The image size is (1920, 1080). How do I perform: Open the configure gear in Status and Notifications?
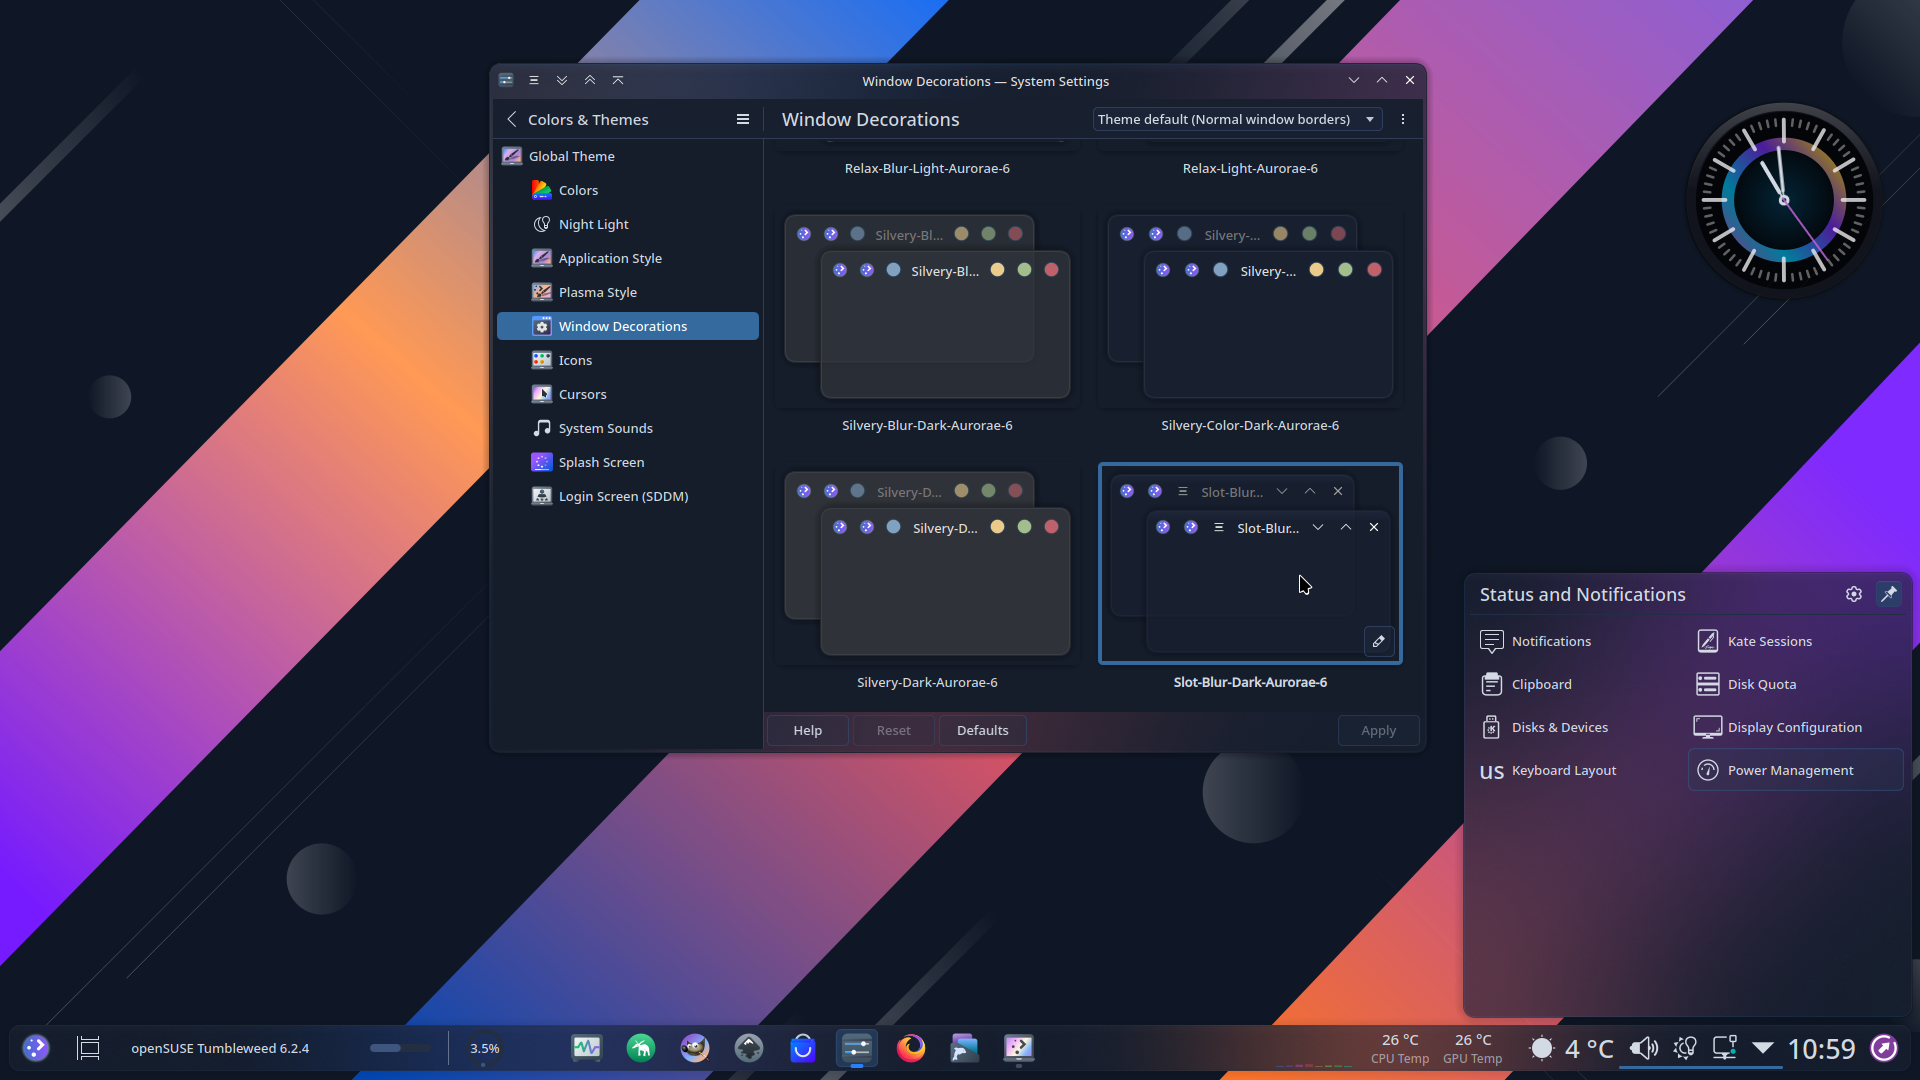point(1854,594)
